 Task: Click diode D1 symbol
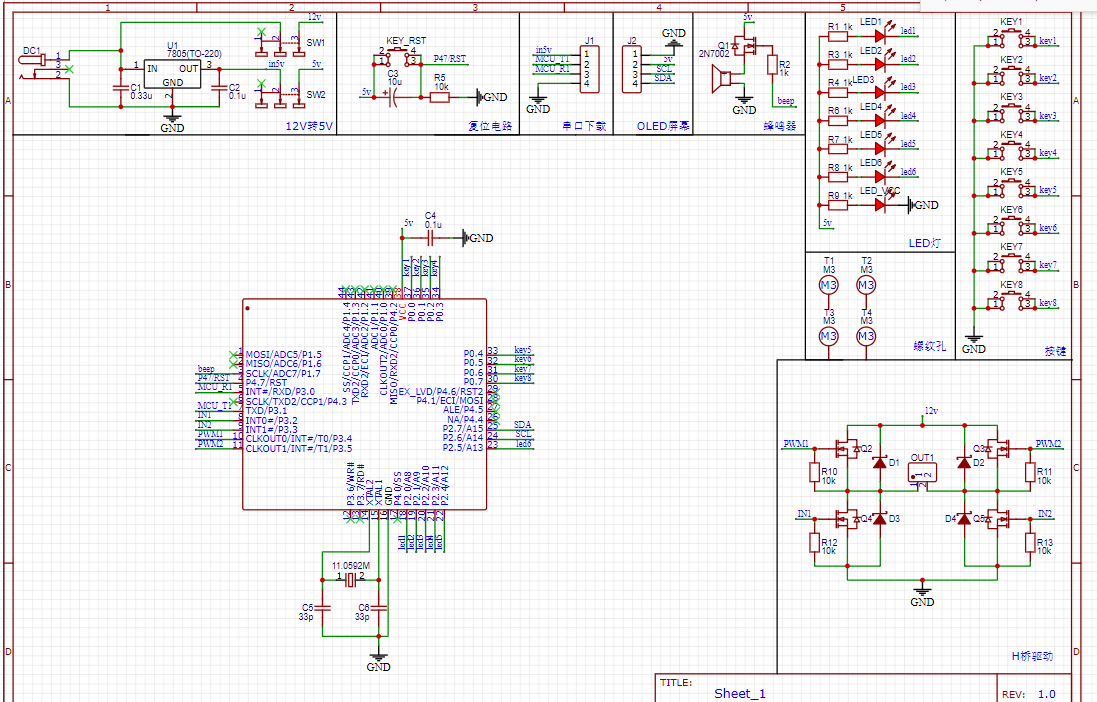pos(880,462)
